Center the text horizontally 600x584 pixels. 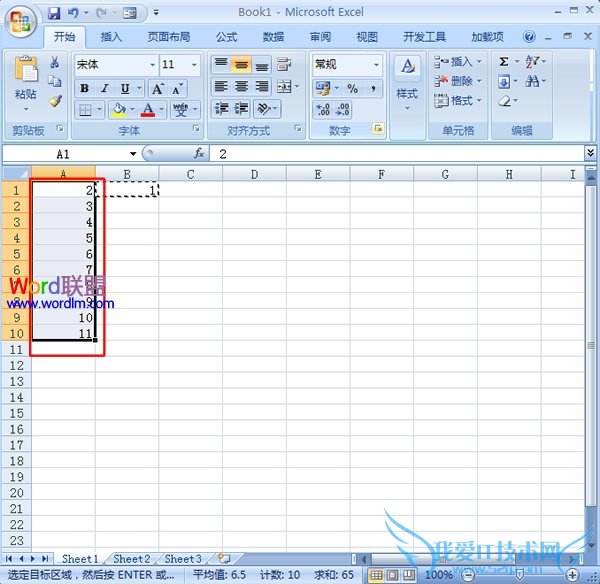point(241,86)
